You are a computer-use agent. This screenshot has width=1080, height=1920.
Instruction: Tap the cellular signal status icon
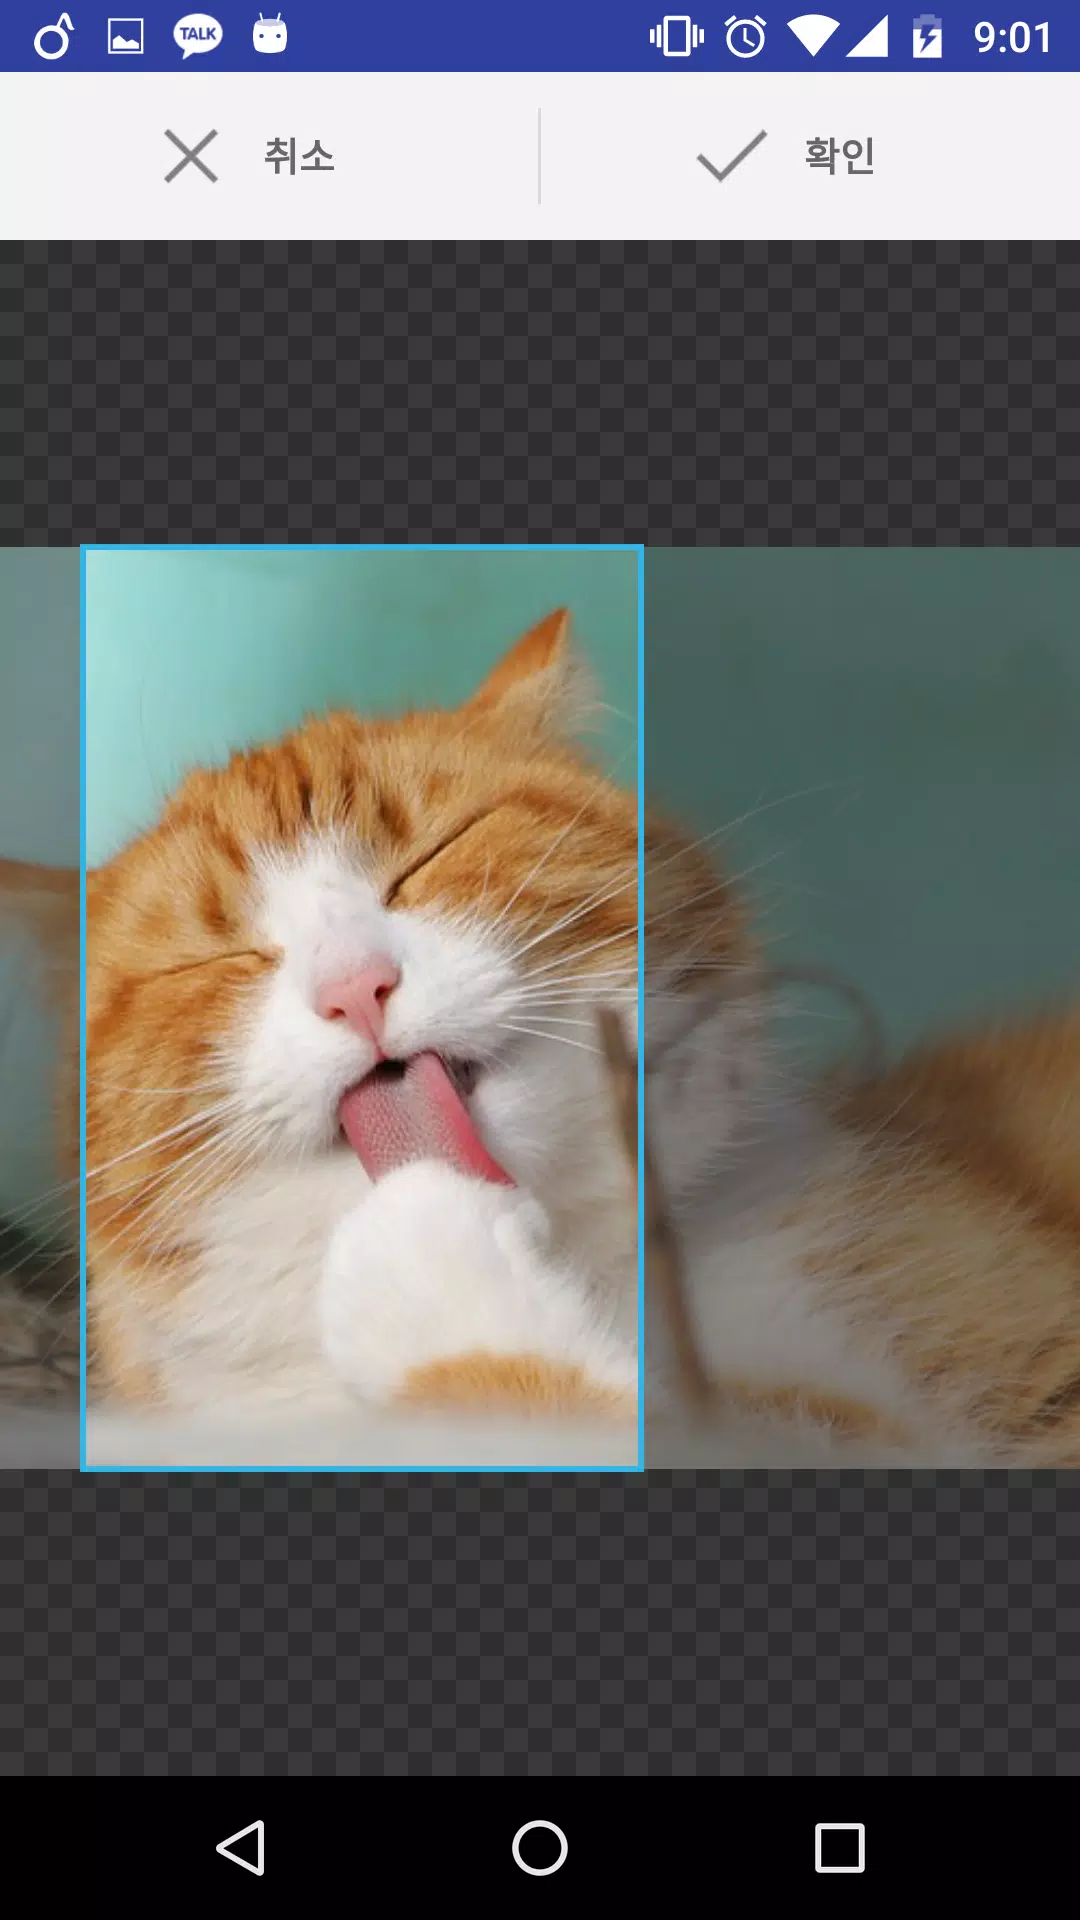tap(867, 37)
